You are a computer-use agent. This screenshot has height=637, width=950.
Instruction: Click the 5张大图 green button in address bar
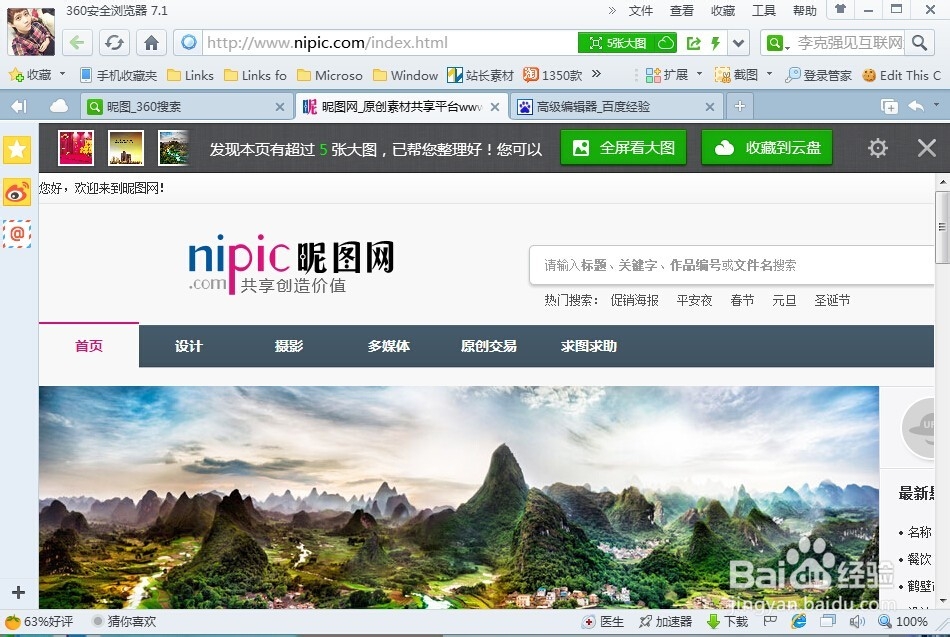coord(626,43)
